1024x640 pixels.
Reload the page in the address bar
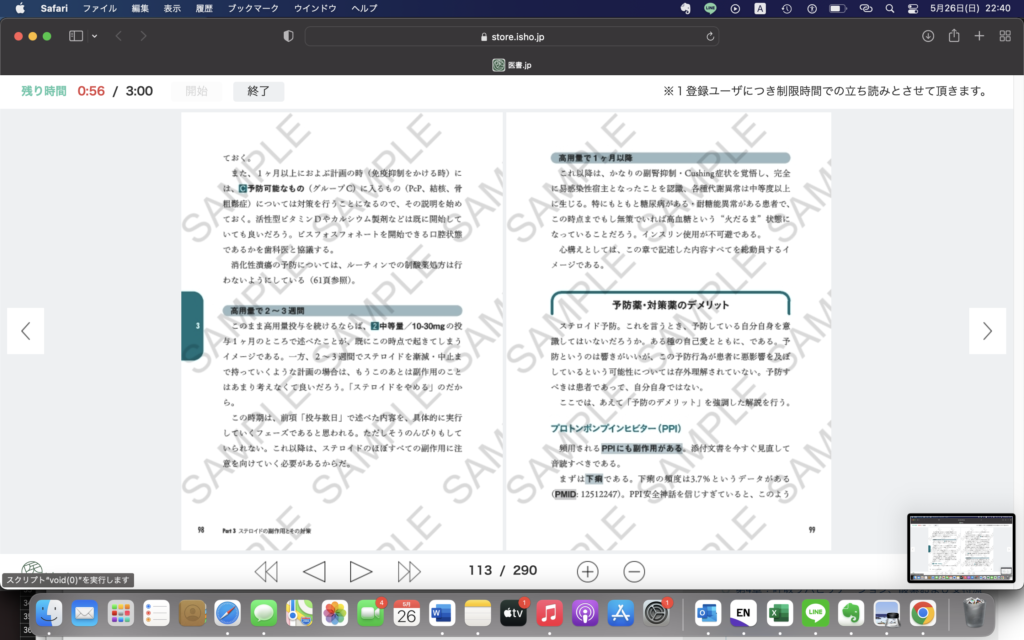click(711, 36)
